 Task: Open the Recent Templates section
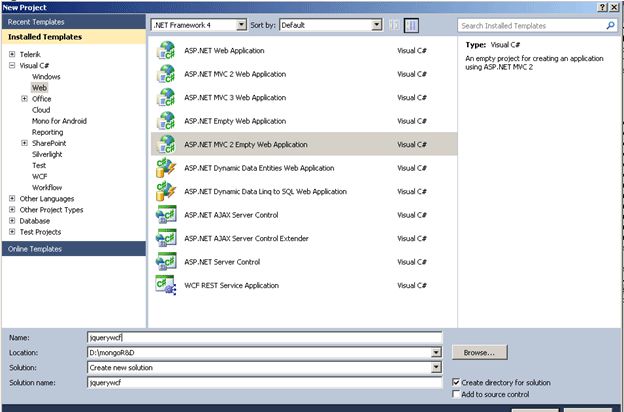(74, 22)
